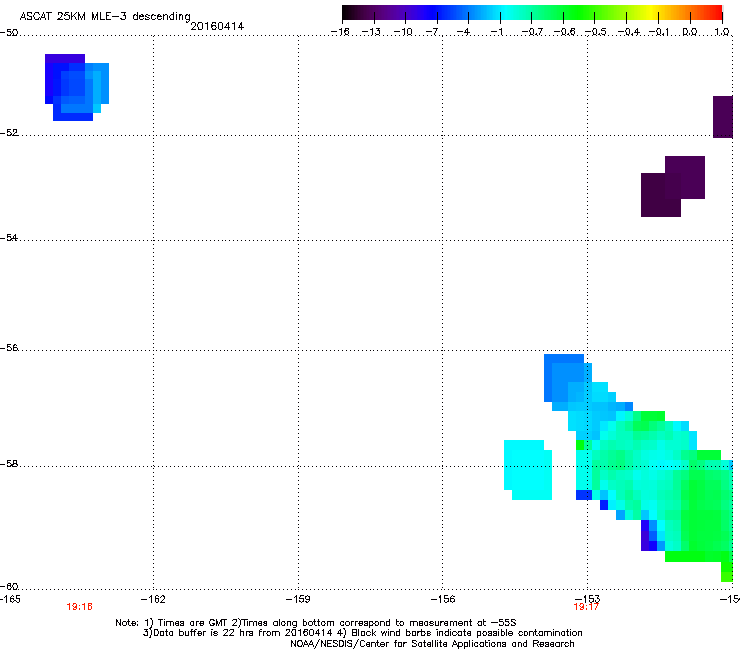Pick the cyan section of the color bar
740x650 pixels.
click(x=505, y=12)
